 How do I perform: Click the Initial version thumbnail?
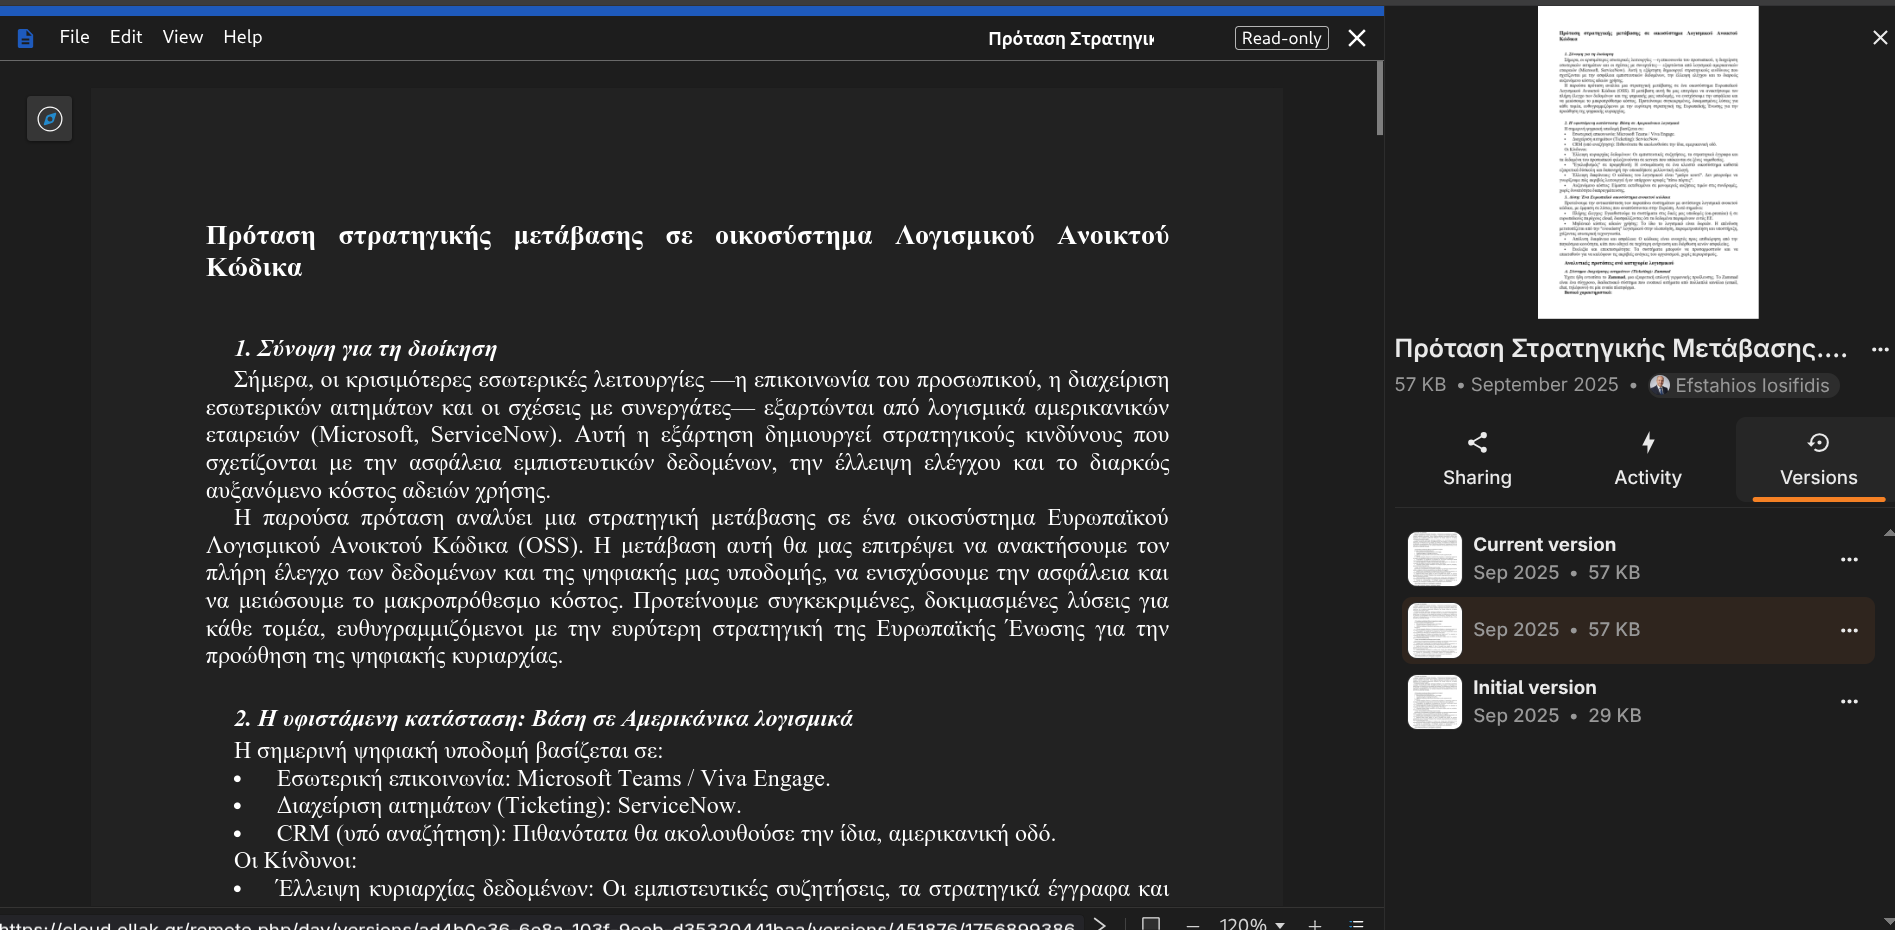pyautogui.click(x=1435, y=702)
